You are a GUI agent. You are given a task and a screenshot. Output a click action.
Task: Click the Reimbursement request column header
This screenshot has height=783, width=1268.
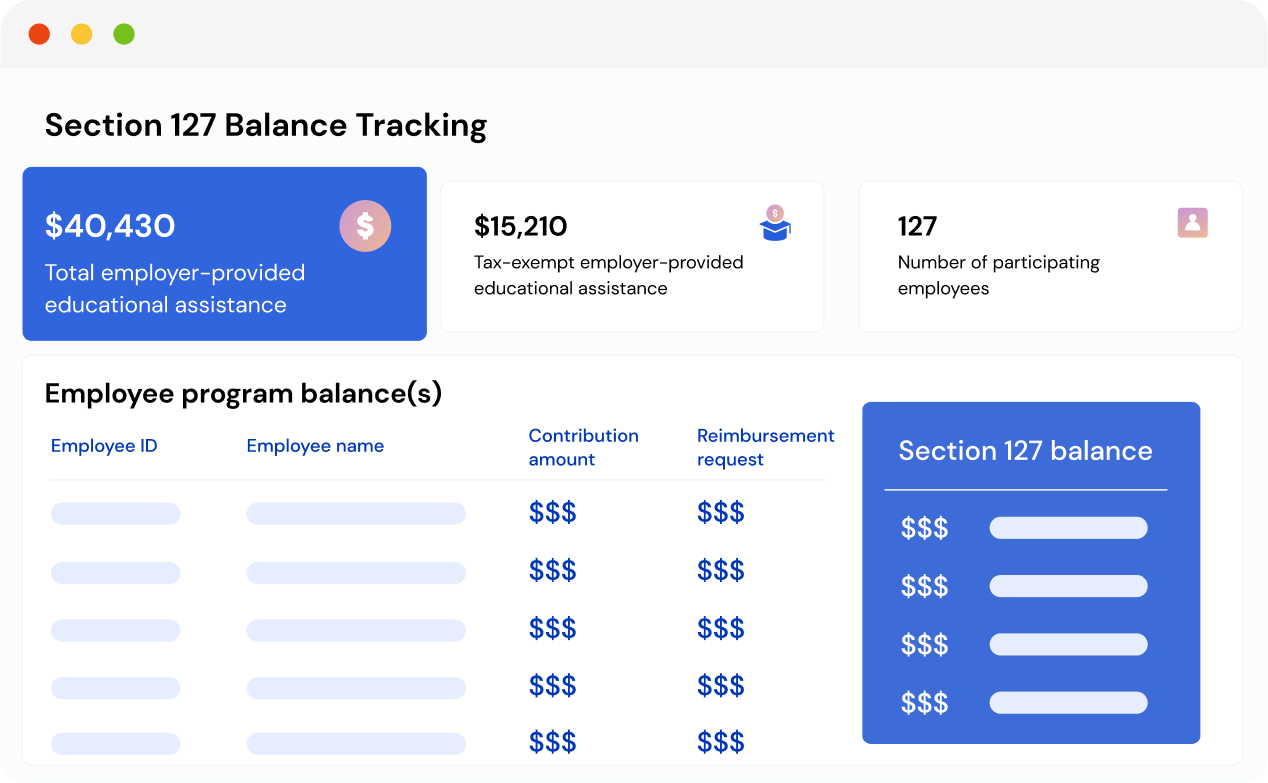pyautogui.click(x=765, y=447)
